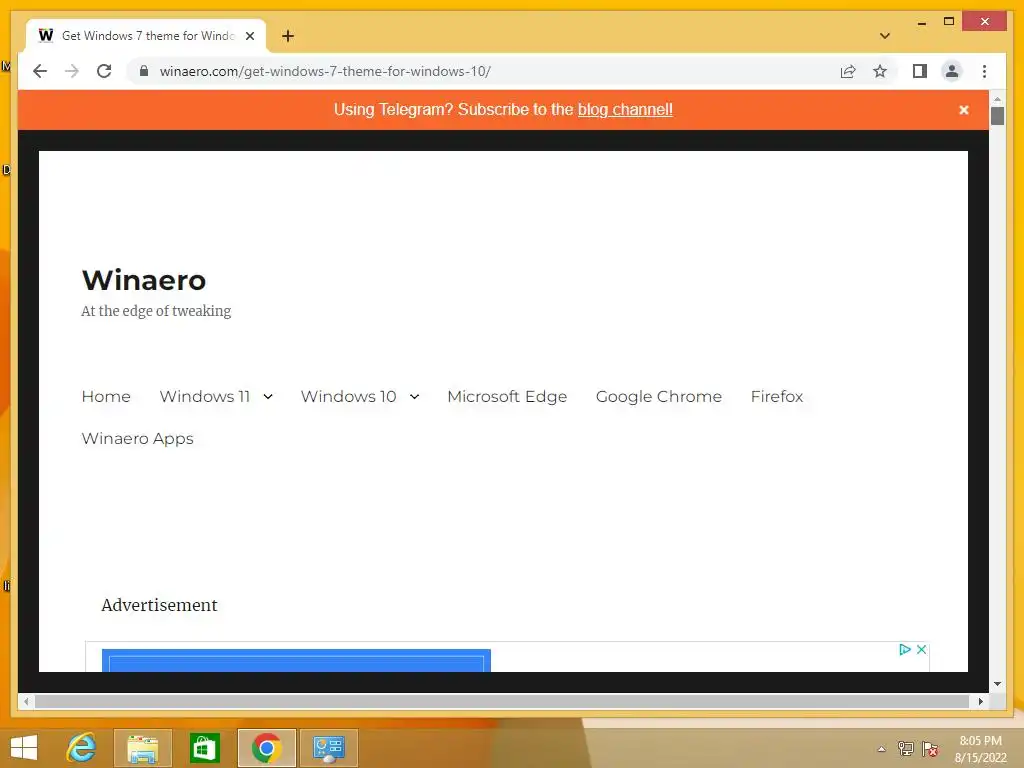The image size is (1024, 768).
Task: Open the tab search dropdown arrow
Action: [x=885, y=36]
